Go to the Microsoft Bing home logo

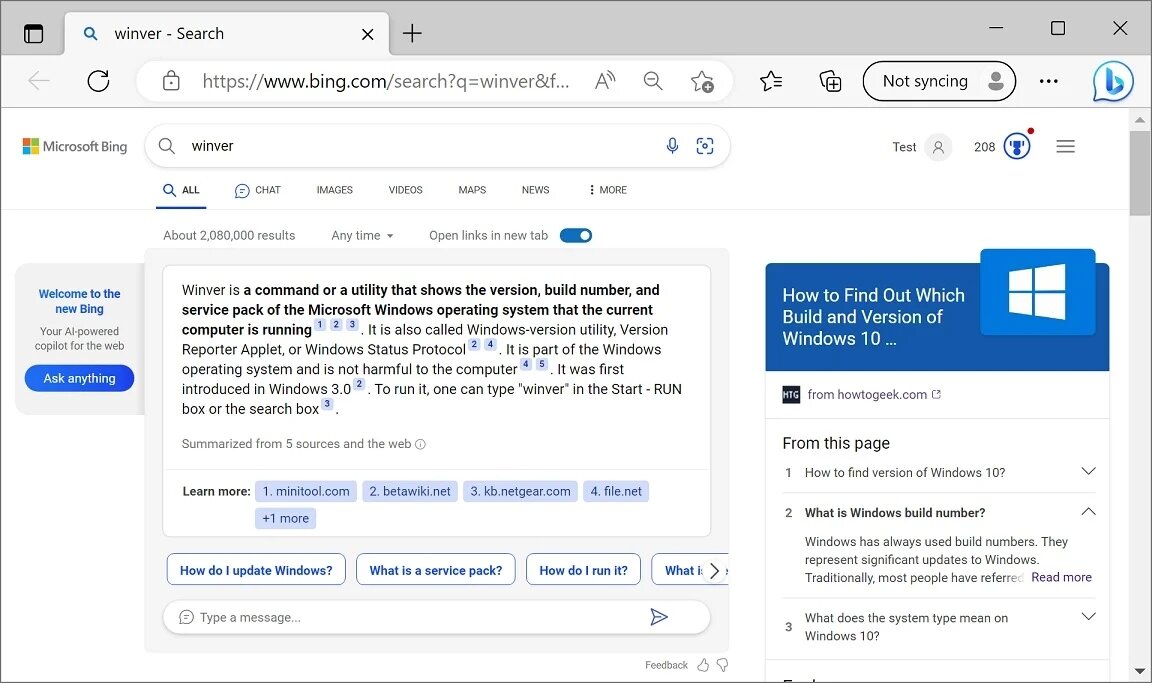tap(75, 146)
